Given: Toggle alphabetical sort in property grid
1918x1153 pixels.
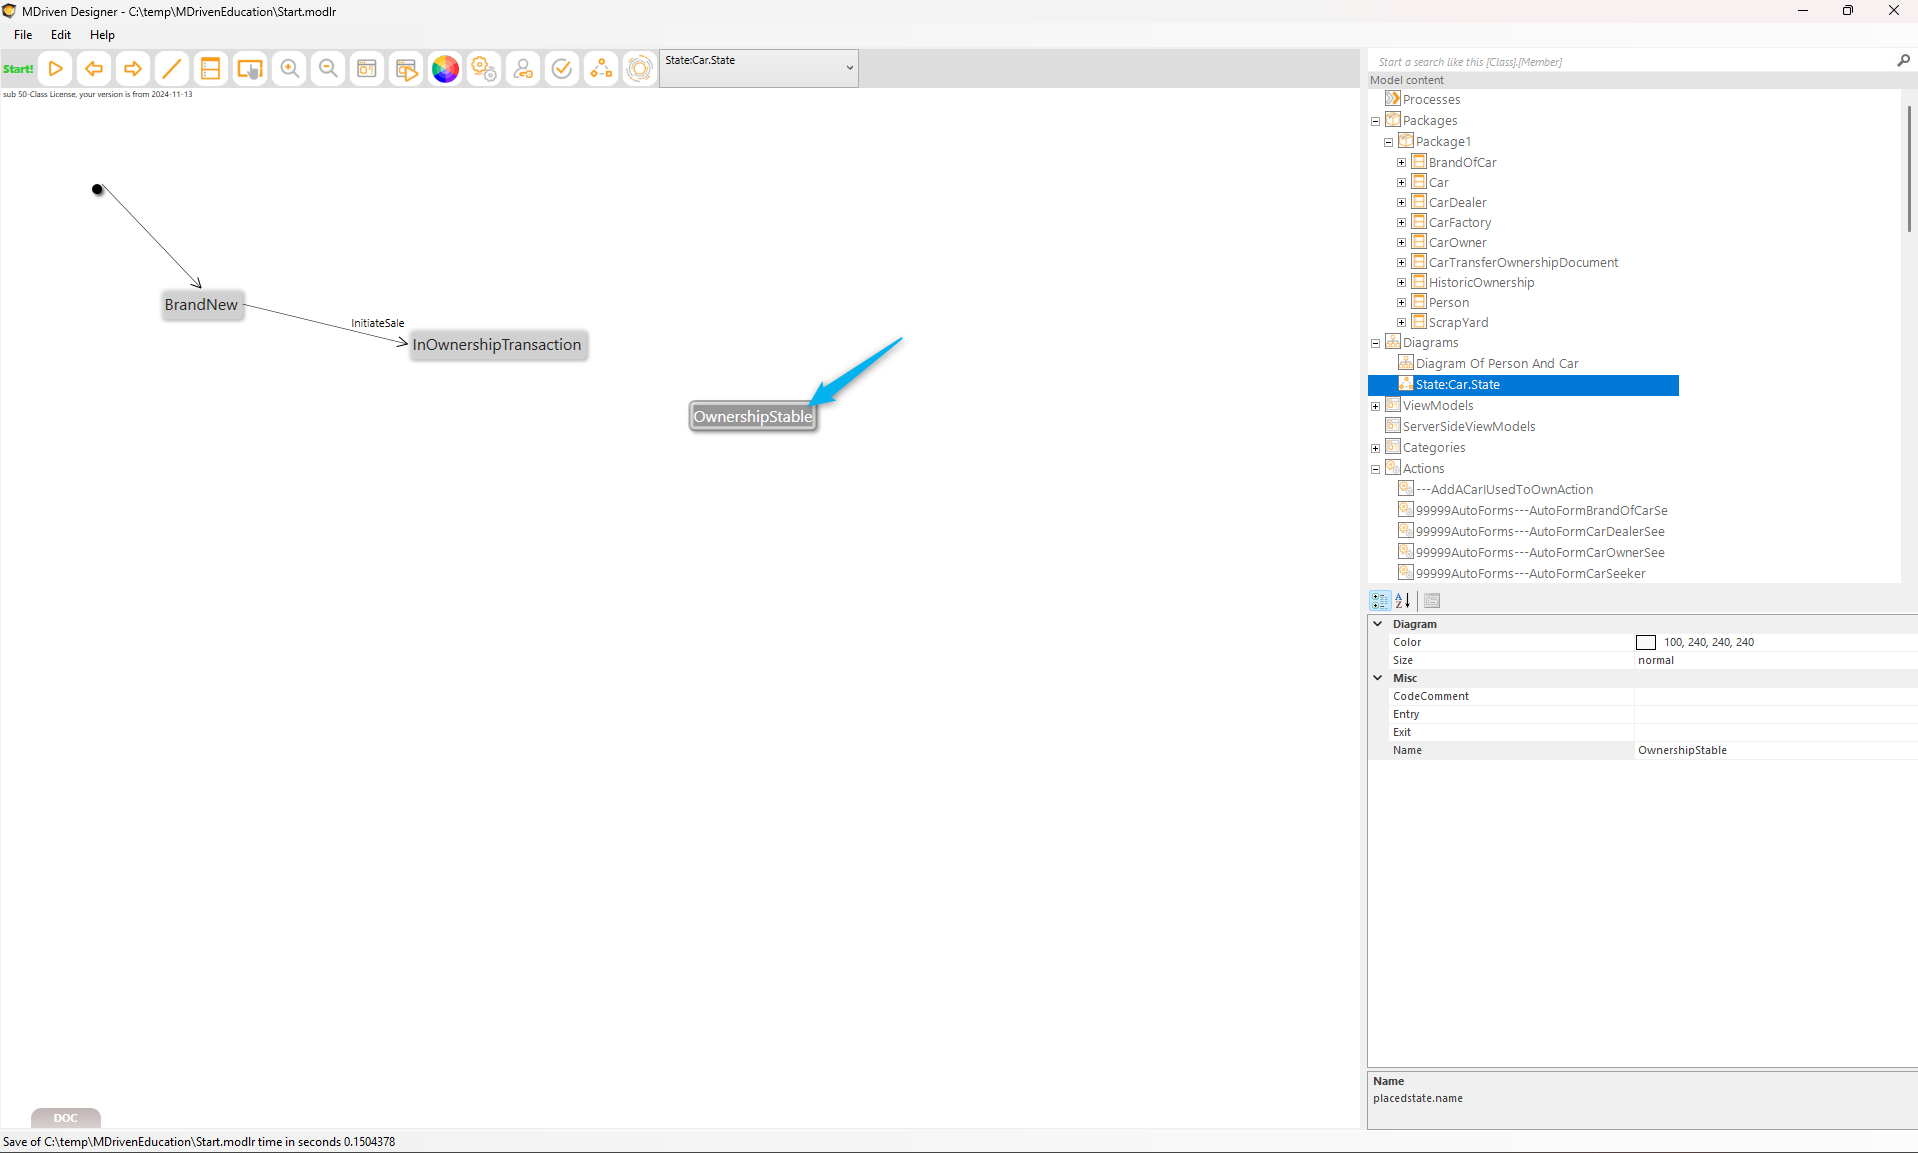Looking at the screenshot, I should point(1403,601).
